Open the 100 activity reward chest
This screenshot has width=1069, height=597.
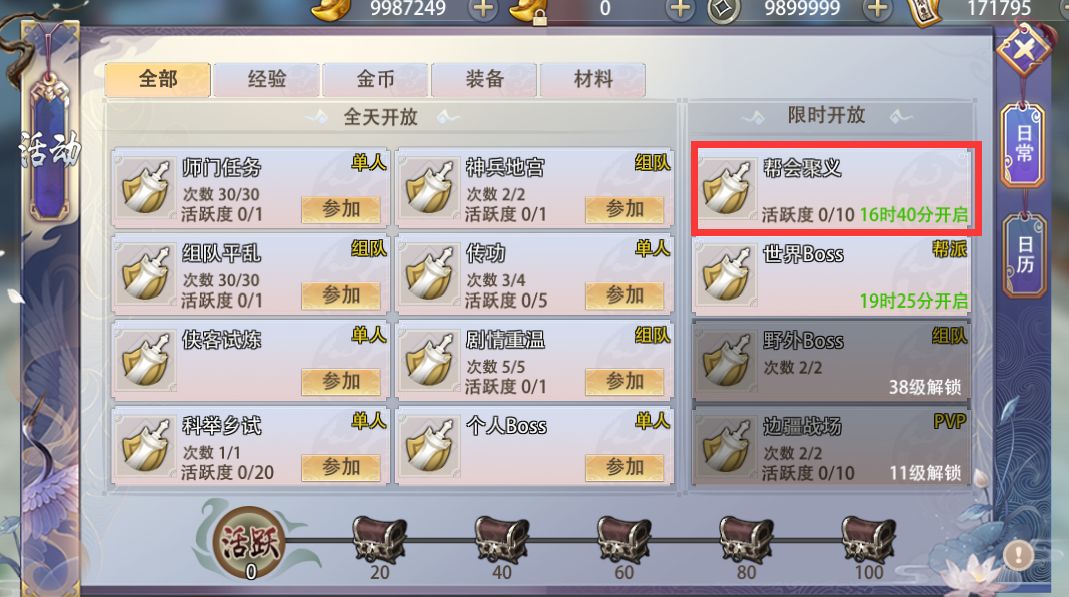[x=868, y=540]
